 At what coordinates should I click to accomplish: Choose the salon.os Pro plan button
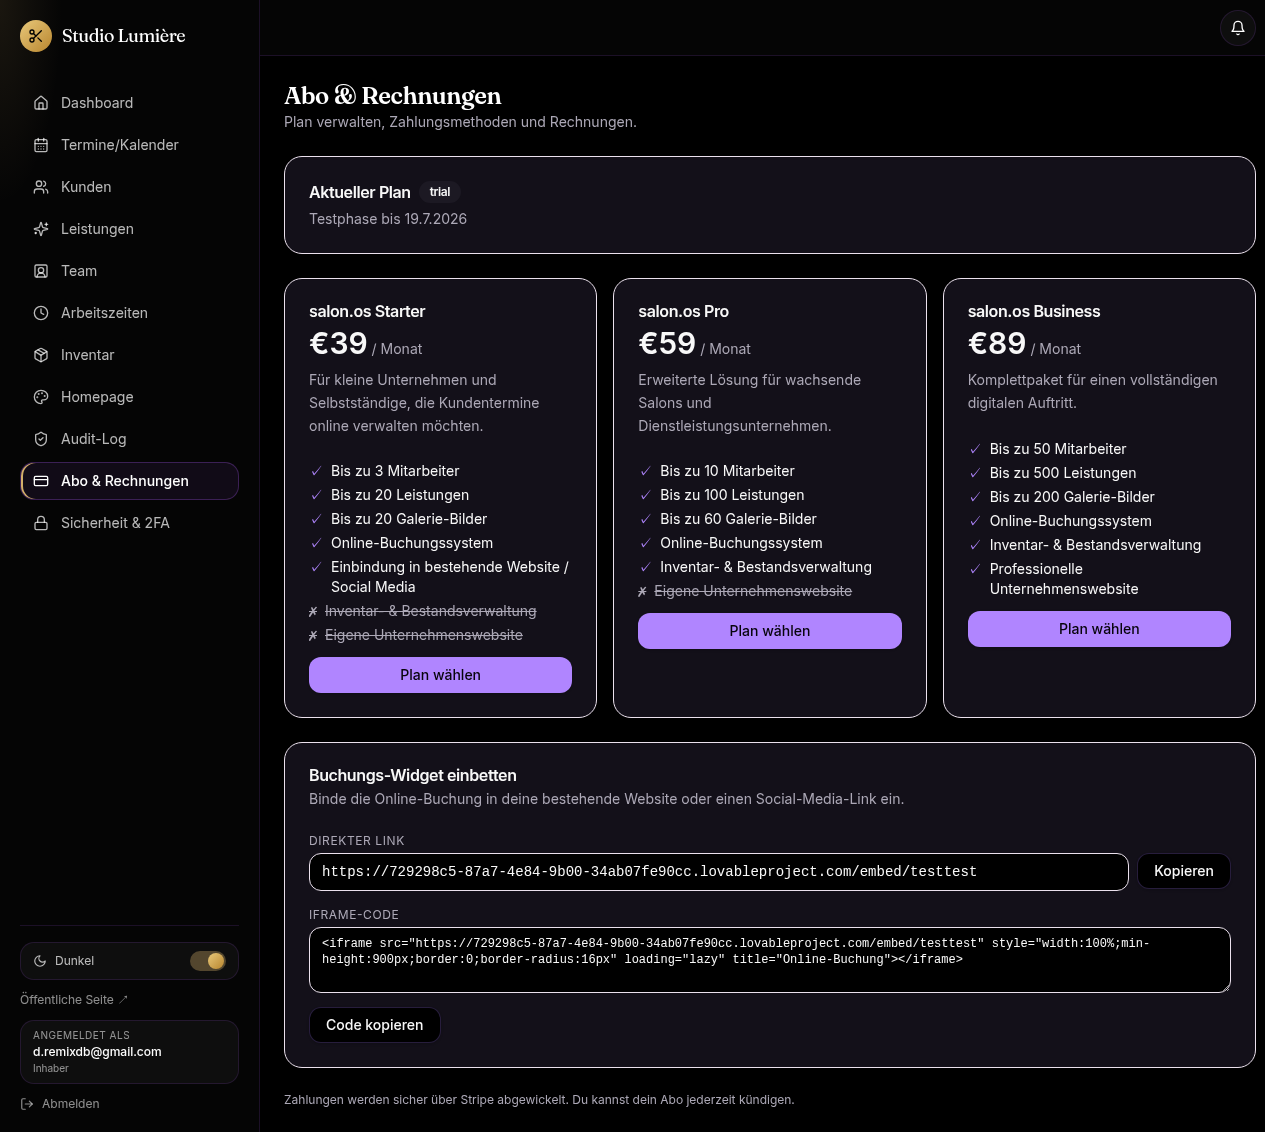(x=770, y=631)
